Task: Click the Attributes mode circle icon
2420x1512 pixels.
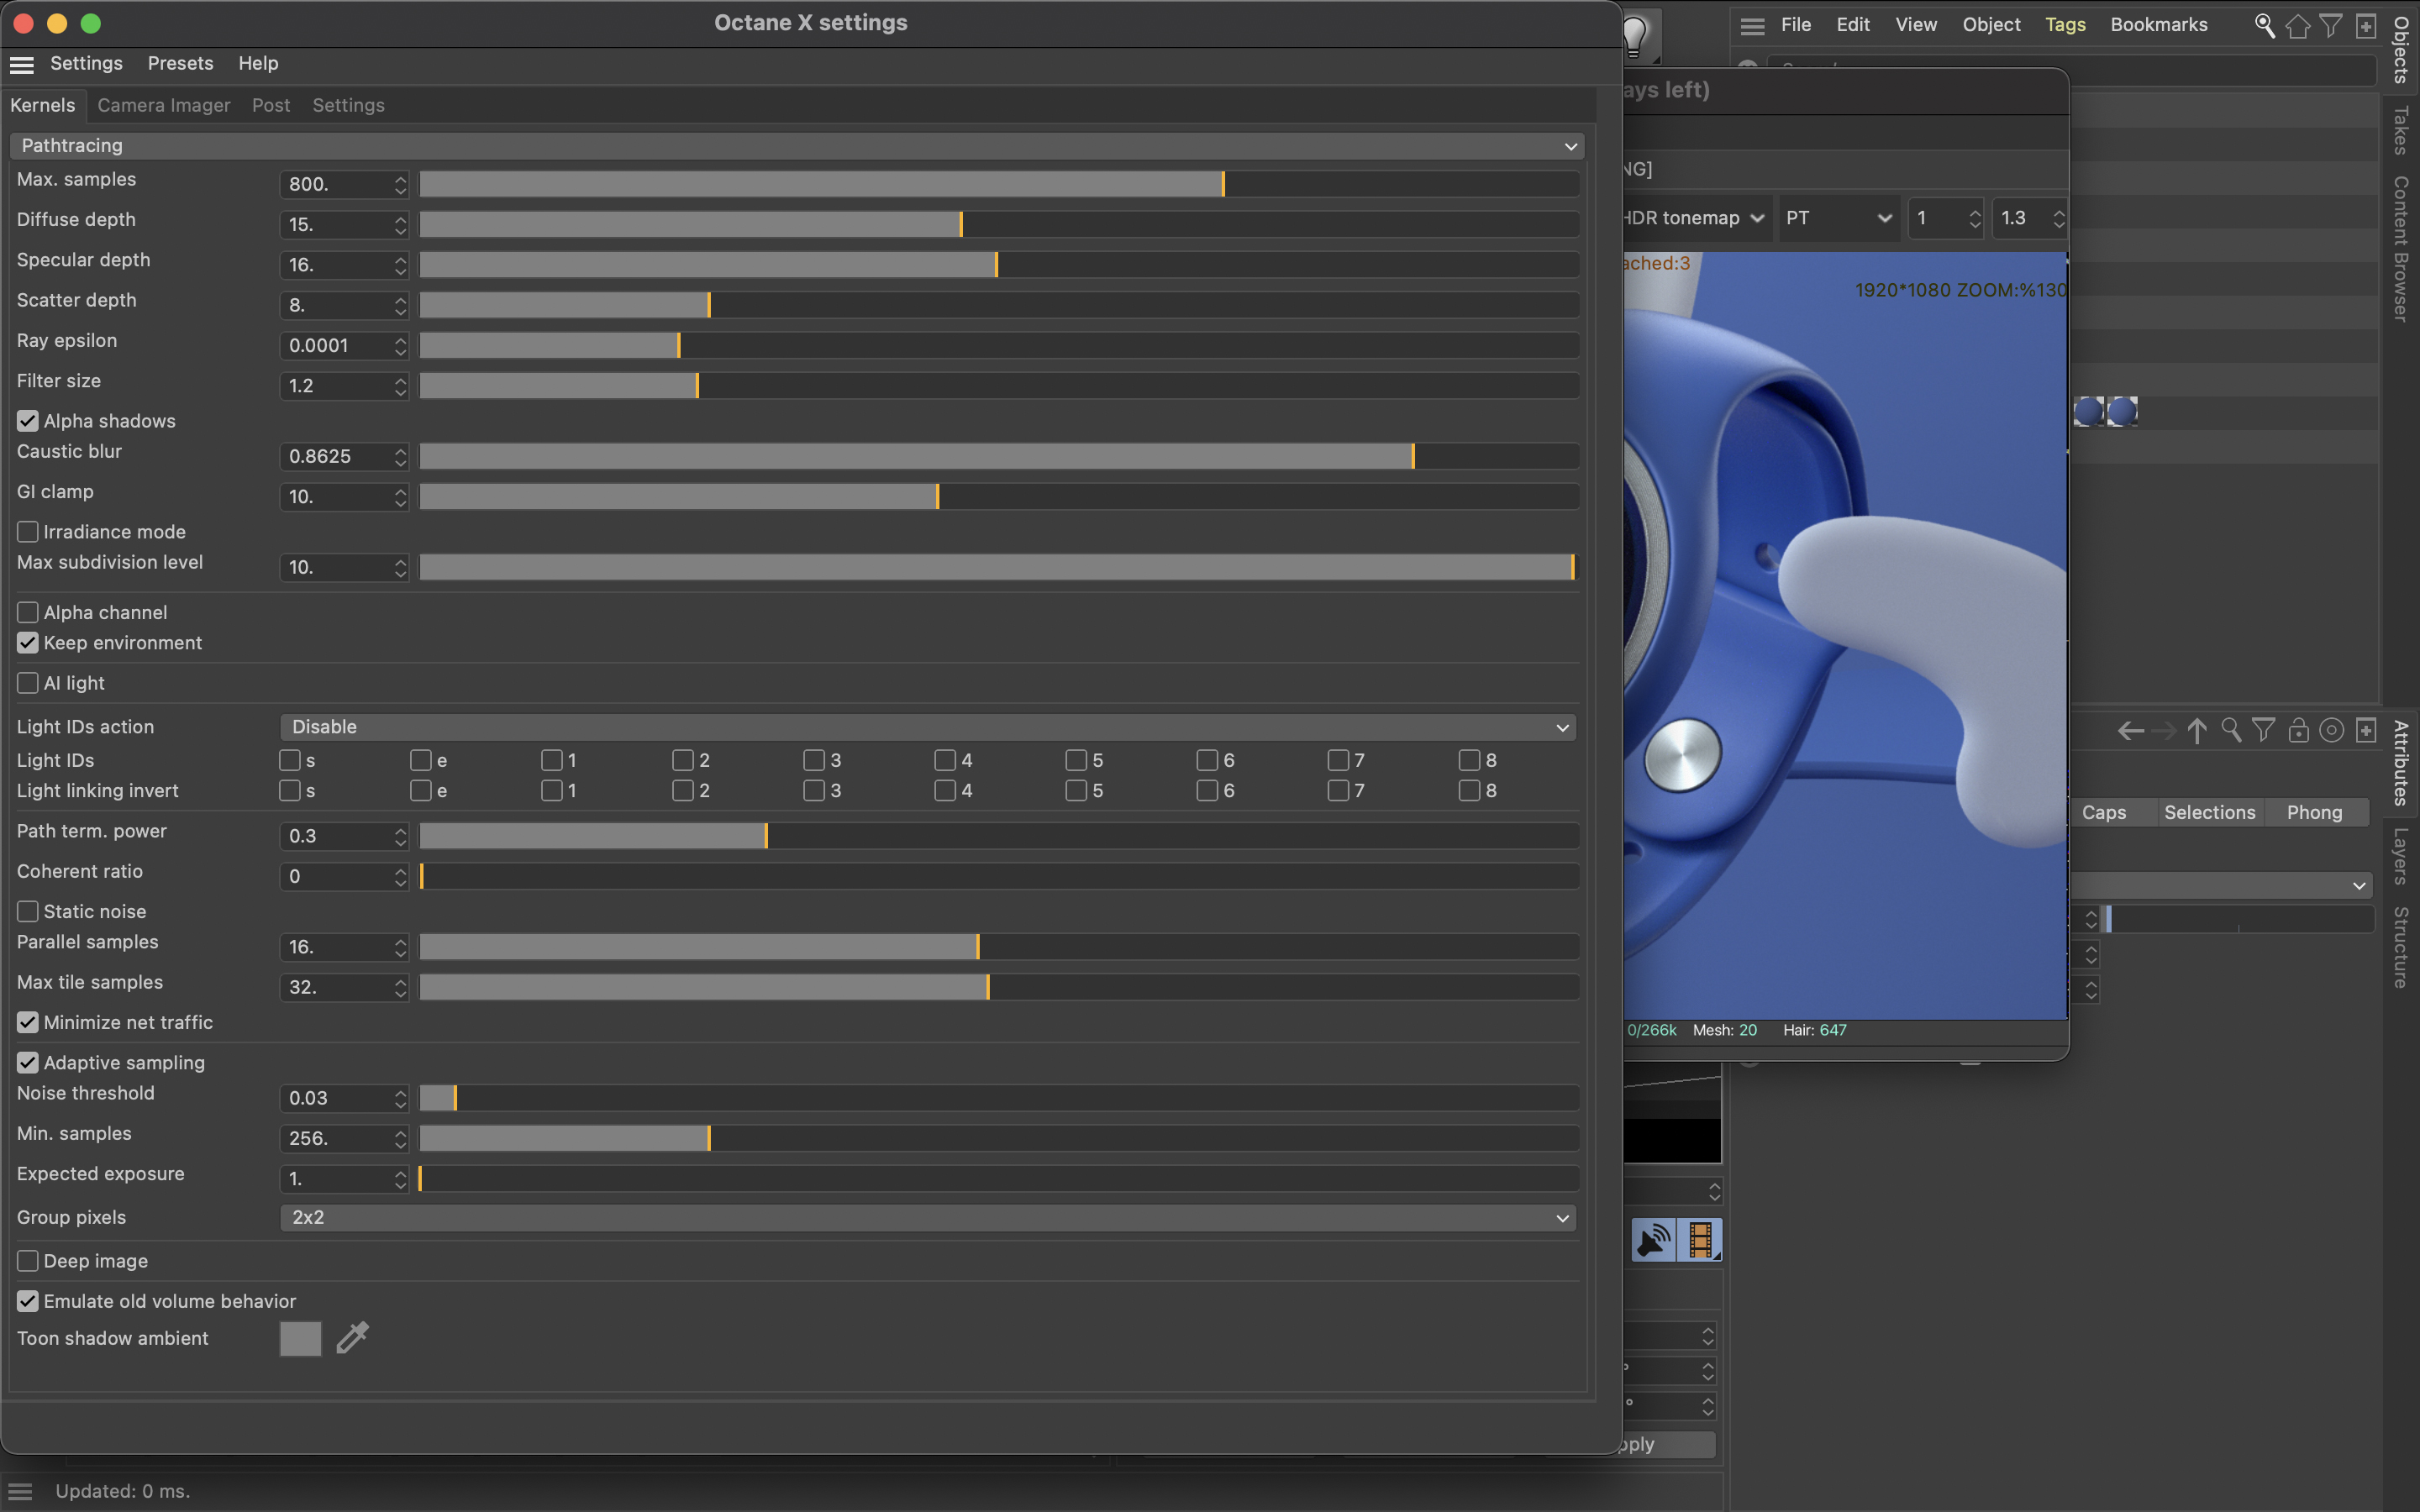Action: tap(2331, 731)
